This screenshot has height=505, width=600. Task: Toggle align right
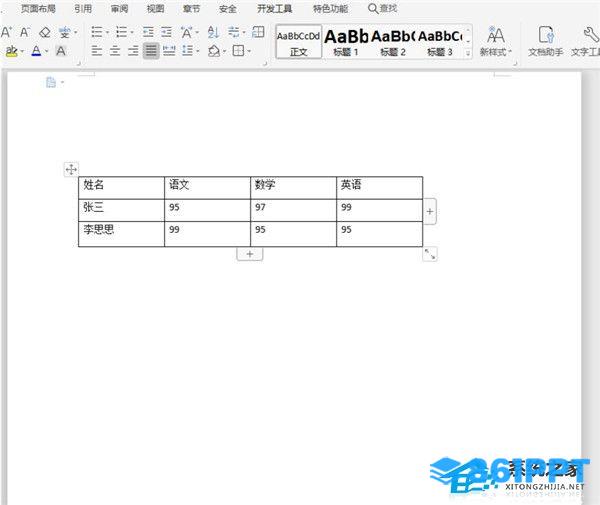click(133, 50)
